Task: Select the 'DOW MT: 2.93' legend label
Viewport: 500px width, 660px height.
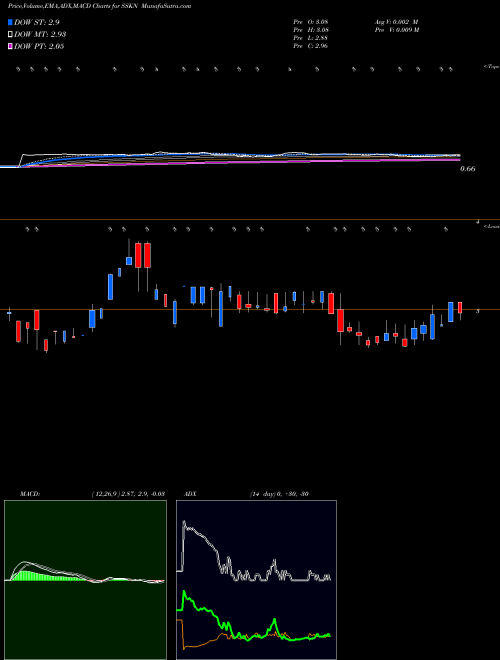Action: [40, 34]
